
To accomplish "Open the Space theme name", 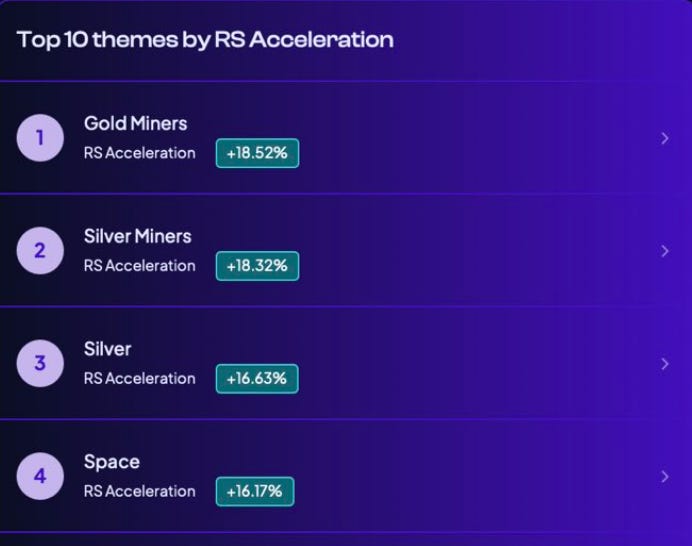I will [112, 462].
